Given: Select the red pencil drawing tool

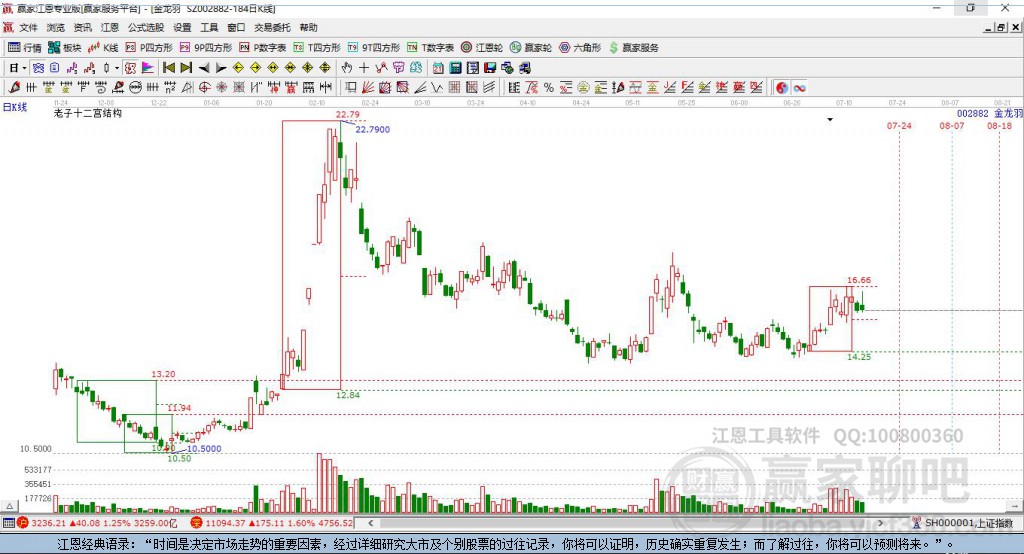Looking at the screenshot, I should coord(14,87).
